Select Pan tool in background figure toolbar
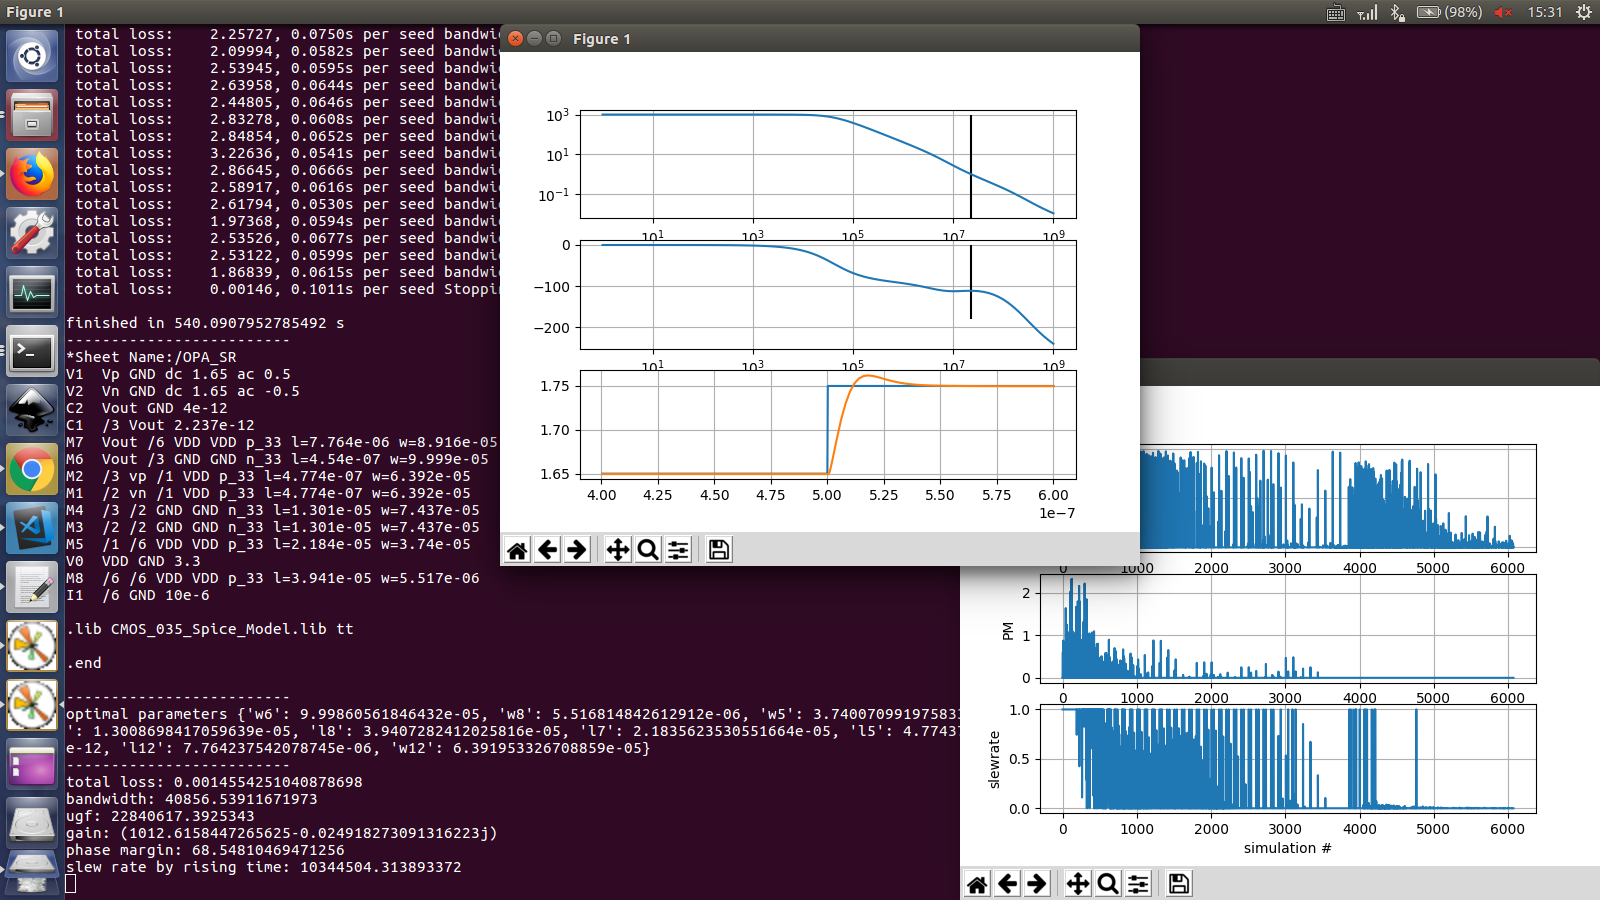This screenshot has height=900, width=1600. coord(1078,884)
